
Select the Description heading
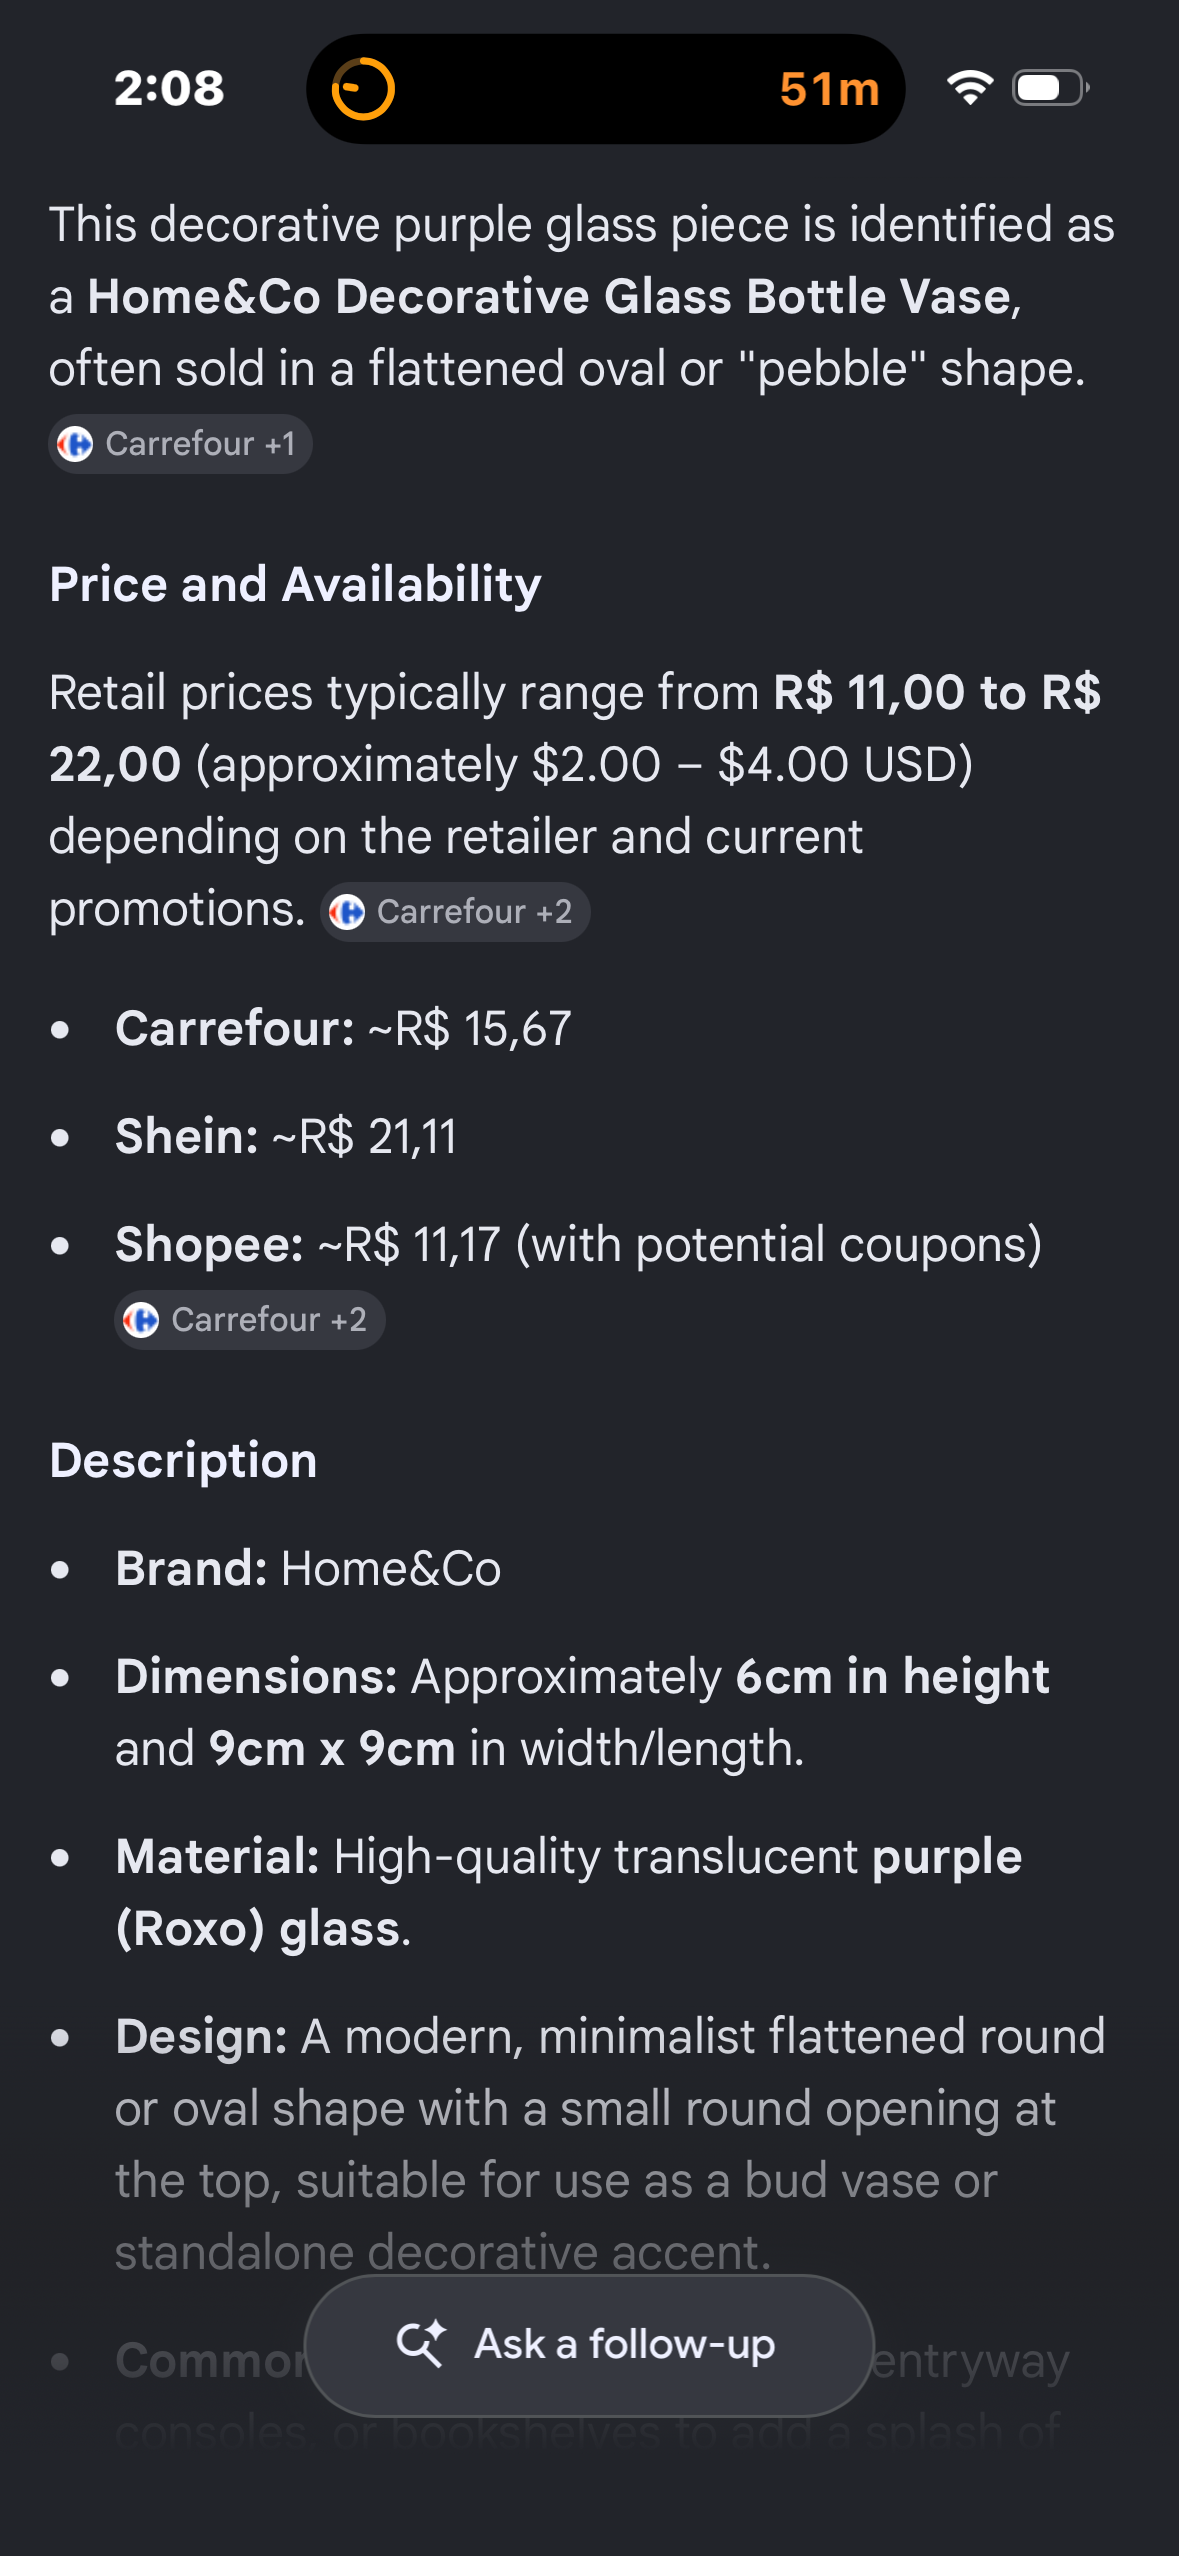(x=183, y=1460)
